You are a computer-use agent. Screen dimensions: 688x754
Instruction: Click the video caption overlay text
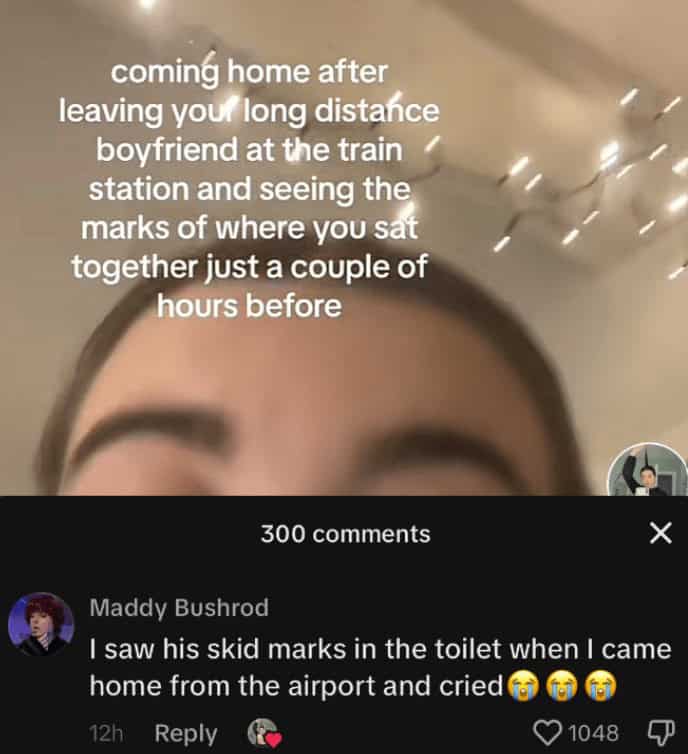click(249, 188)
